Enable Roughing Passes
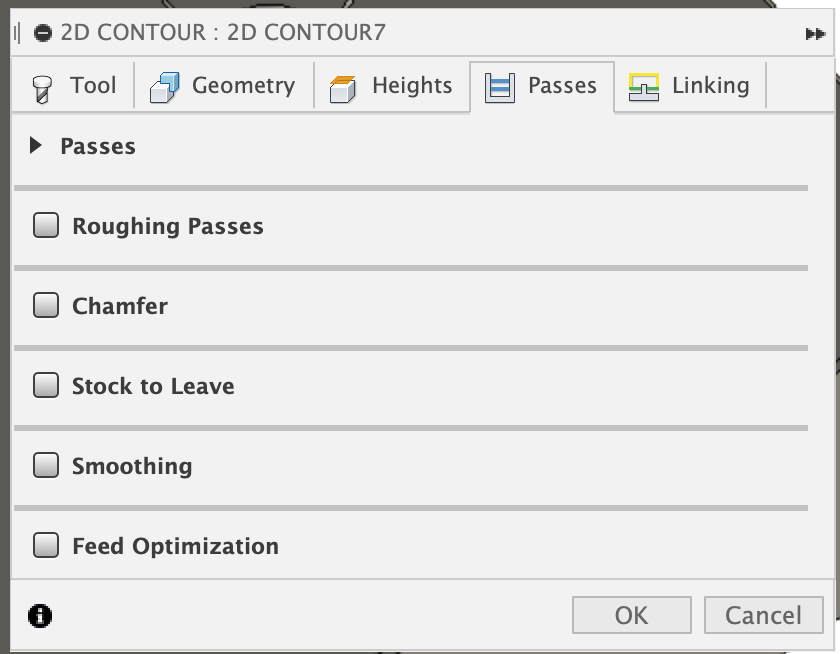 [x=45, y=226]
